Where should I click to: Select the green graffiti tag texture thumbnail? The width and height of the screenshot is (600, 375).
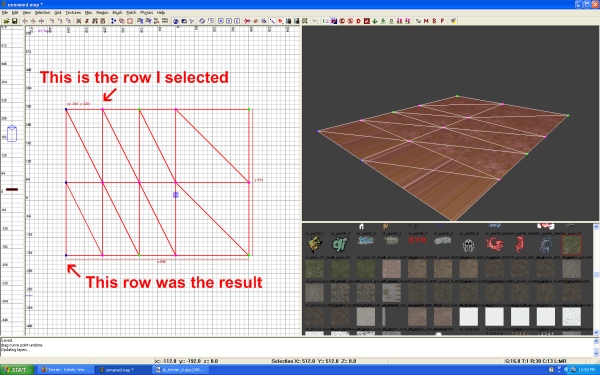pyautogui.click(x=340, y=244)
